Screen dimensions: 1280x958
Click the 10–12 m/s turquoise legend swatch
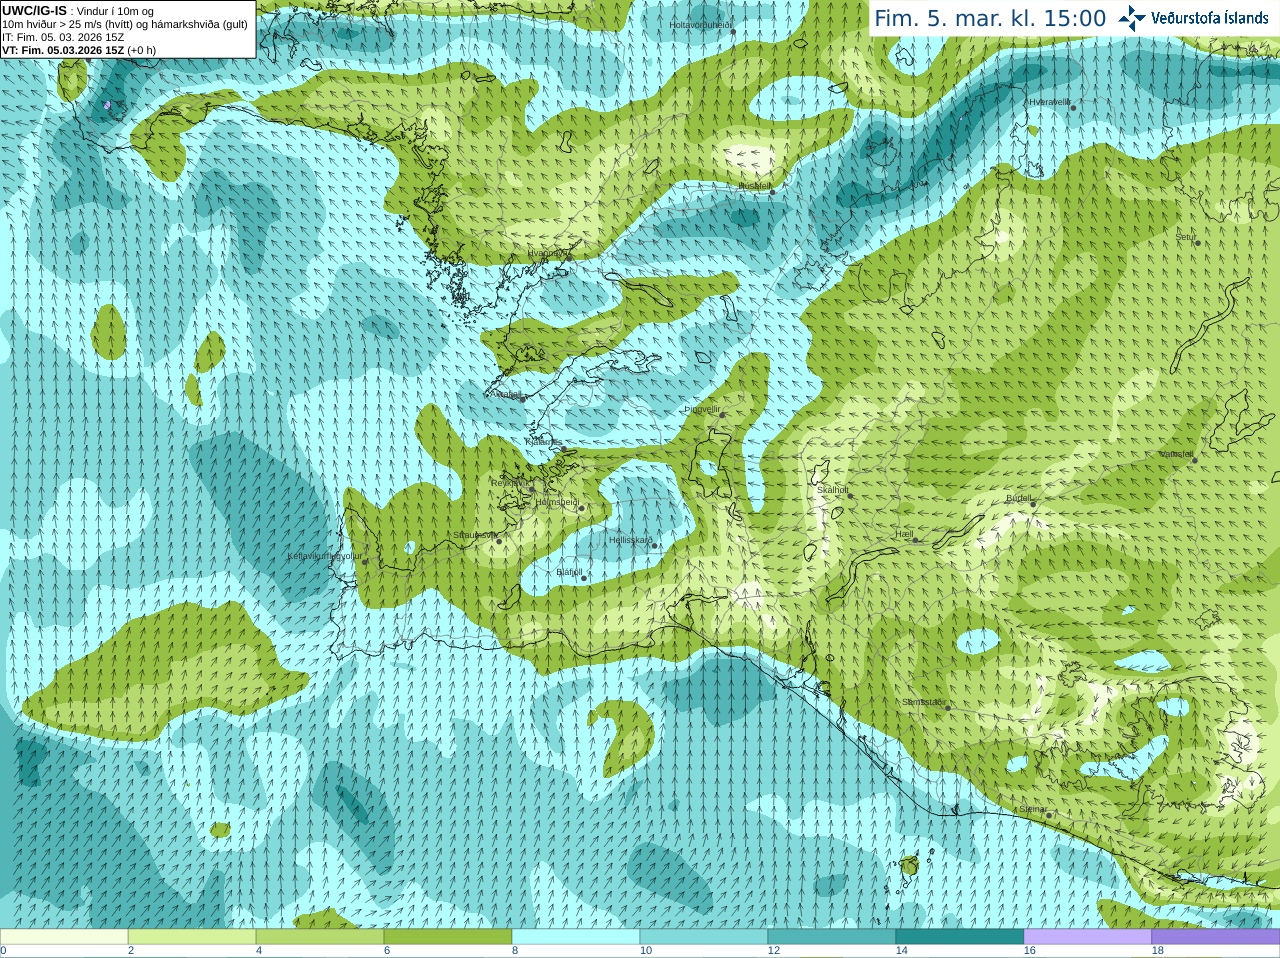point(704,937)
